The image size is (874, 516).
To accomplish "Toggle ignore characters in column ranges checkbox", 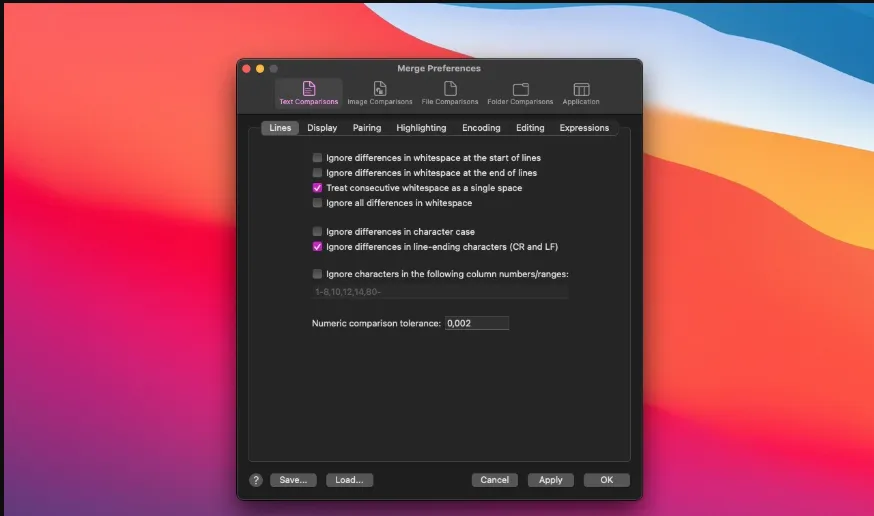I will [x=317, y=274].
